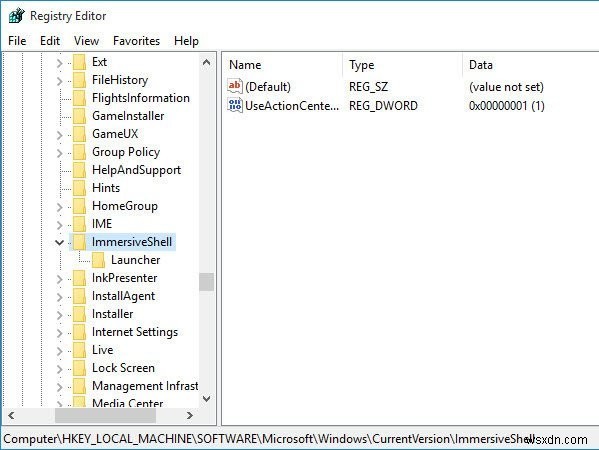This screenshot has width=599, height=450.
Task: Expand the Internet Settings key
Action: pyautogui.click(x=59, y=332)
